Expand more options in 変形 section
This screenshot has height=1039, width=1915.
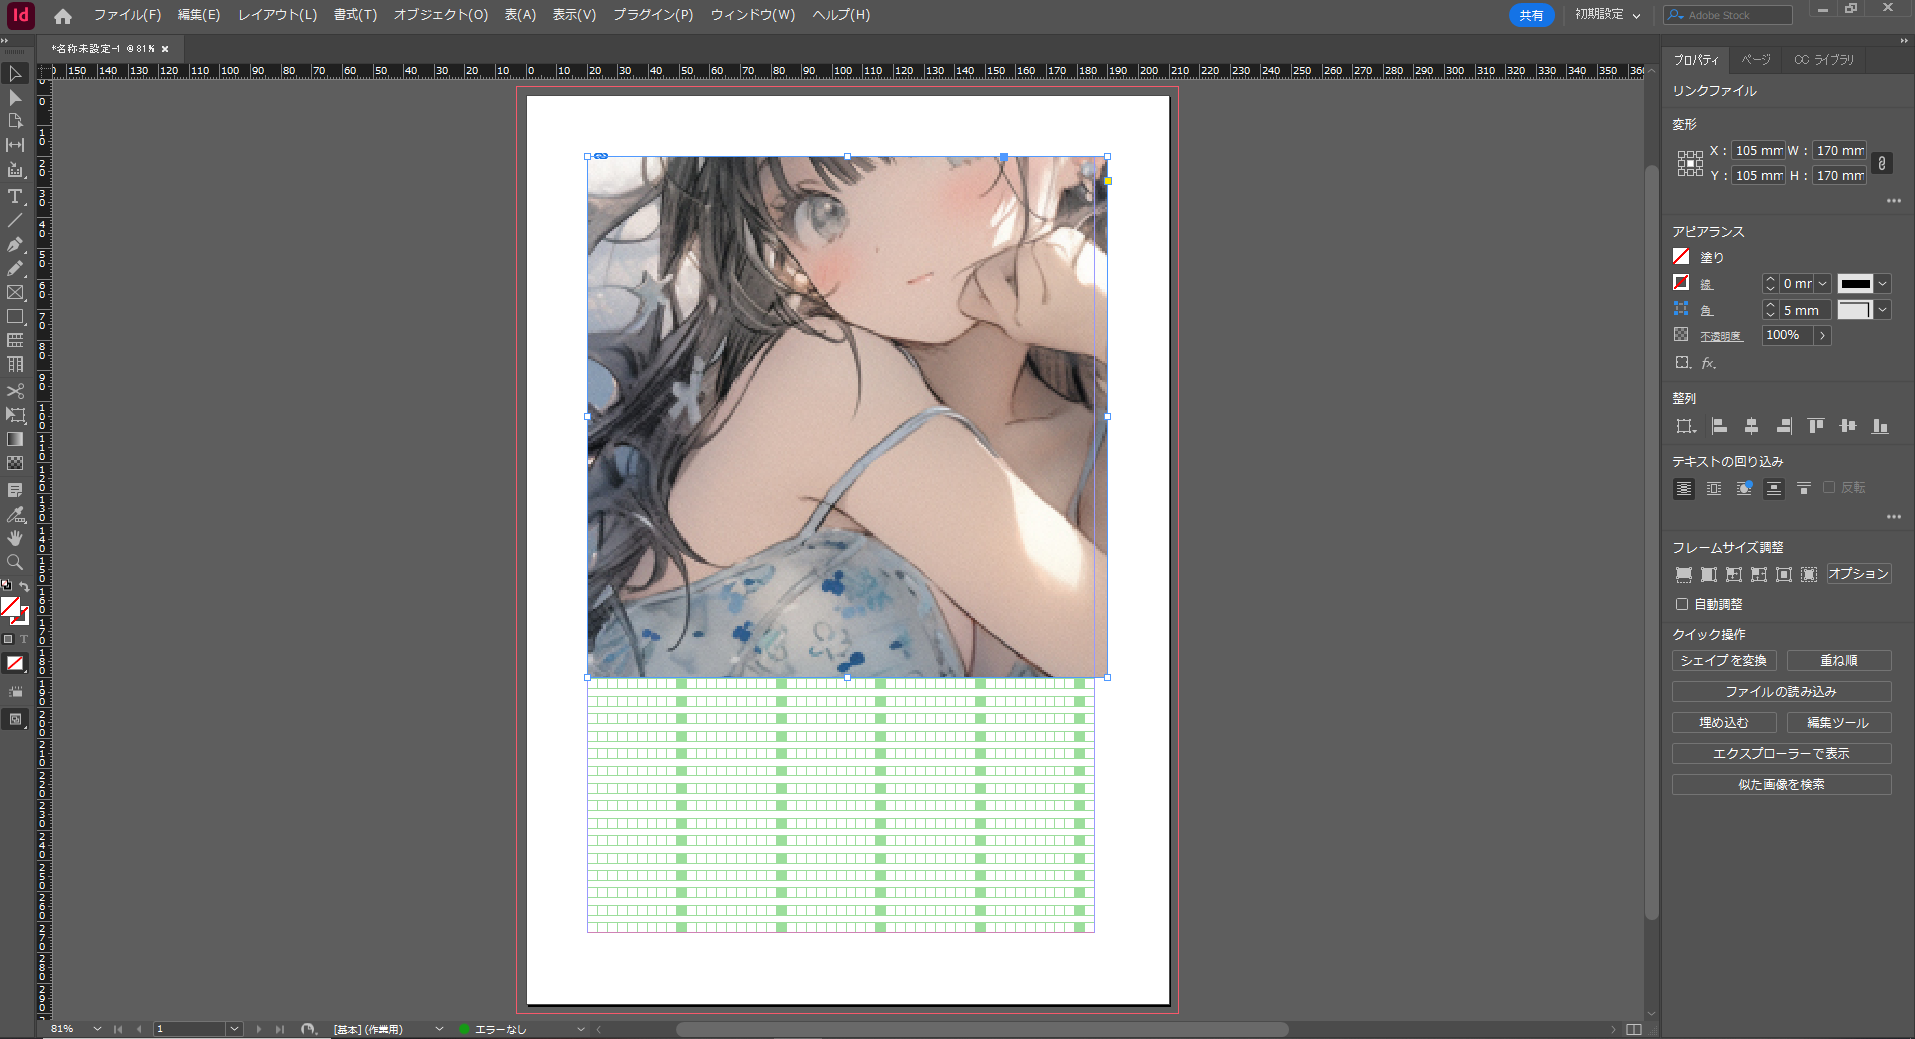[x=1893, y=201]
